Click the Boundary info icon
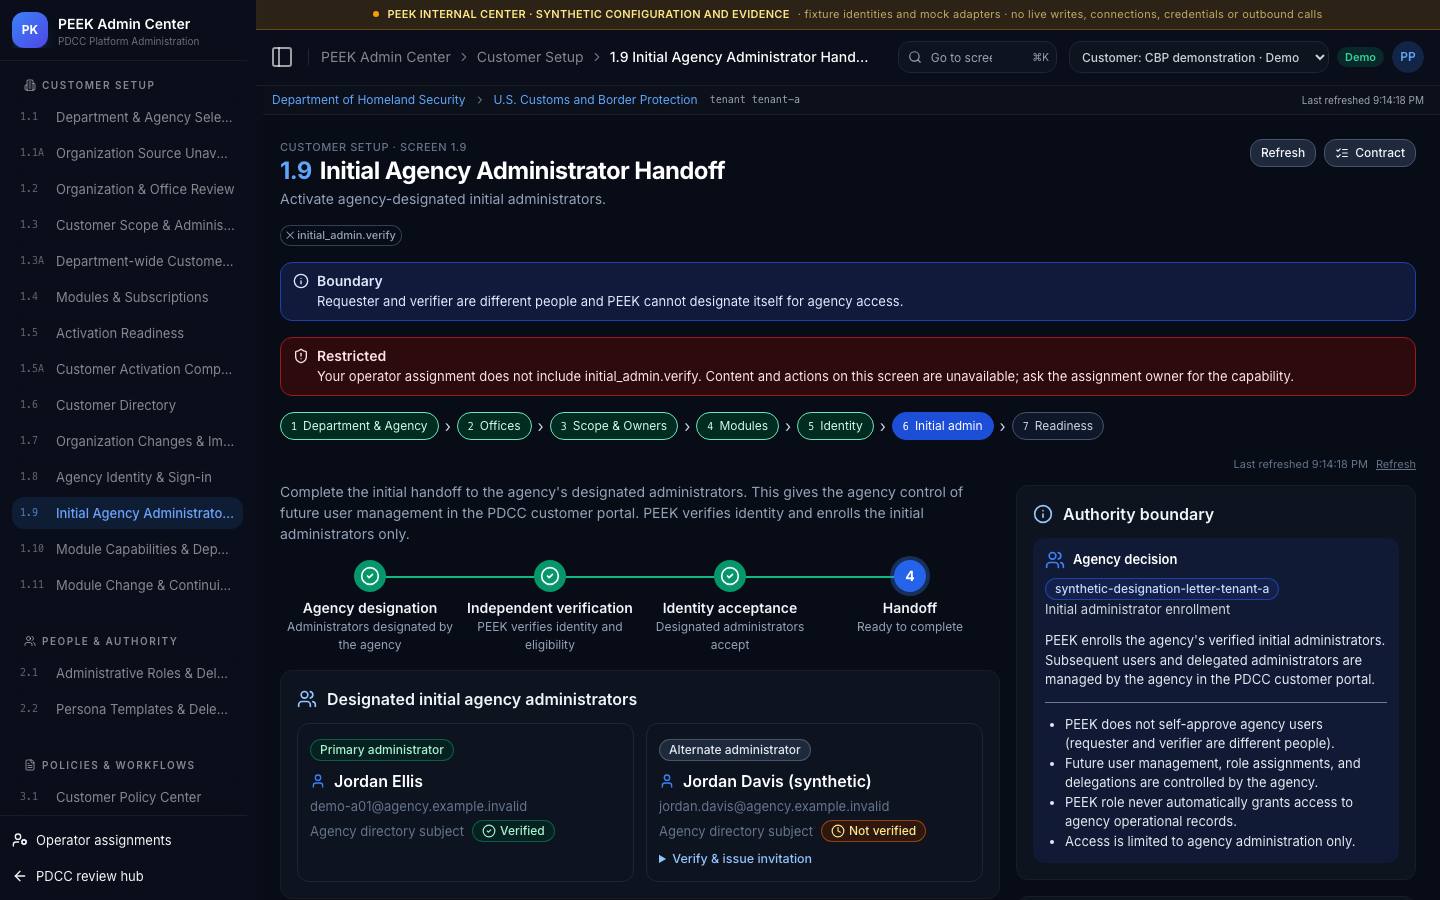The image size is (1440, 900). click(301, 281)
